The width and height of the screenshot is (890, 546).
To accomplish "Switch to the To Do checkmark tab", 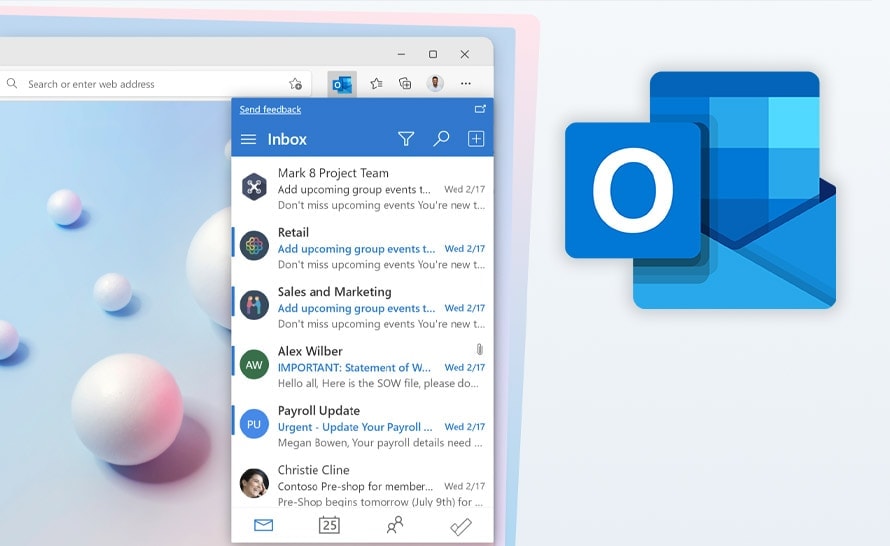I will pos(461,526).
